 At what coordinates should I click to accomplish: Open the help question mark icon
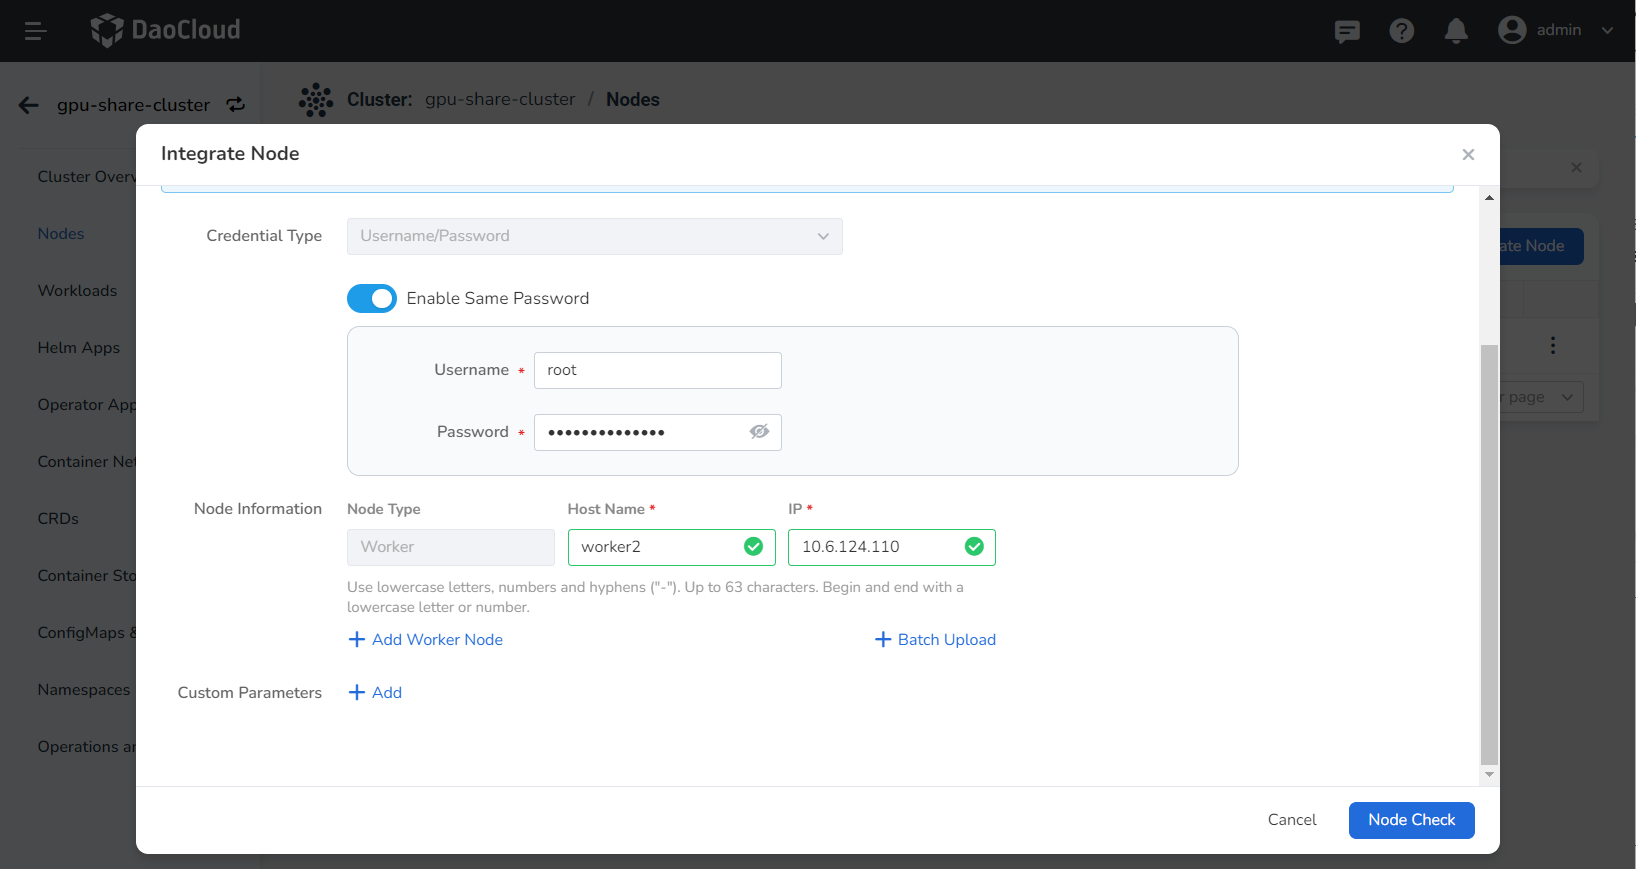1401,31
